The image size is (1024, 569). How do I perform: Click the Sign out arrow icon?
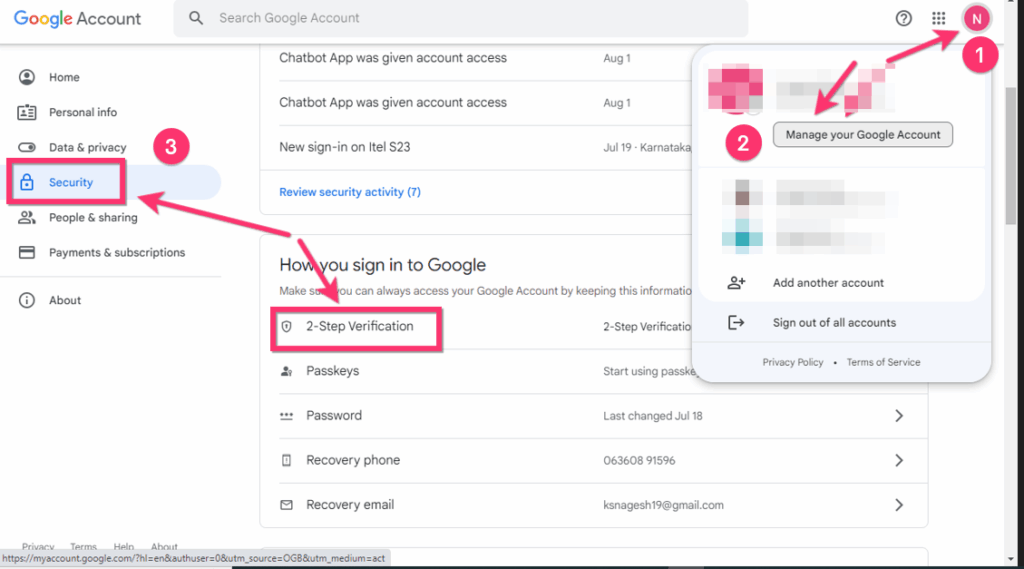[736, 323]
